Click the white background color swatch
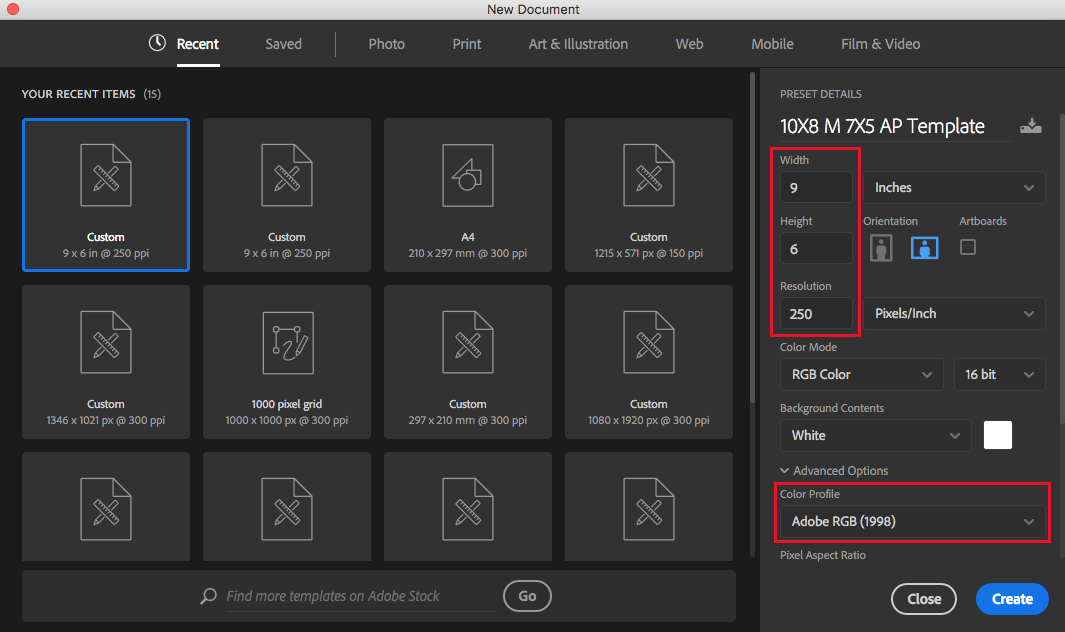Screen dimensions: 1065x632 [998, 435]
